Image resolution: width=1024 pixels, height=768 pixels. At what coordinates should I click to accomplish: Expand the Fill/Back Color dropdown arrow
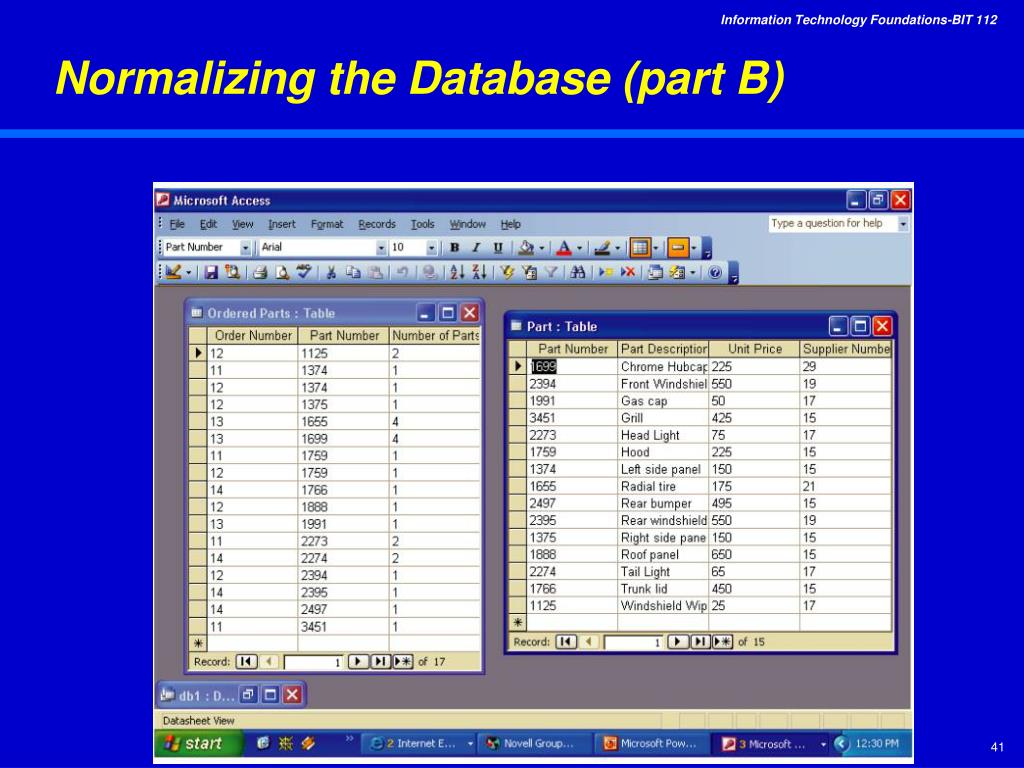[x=541, y=248]
